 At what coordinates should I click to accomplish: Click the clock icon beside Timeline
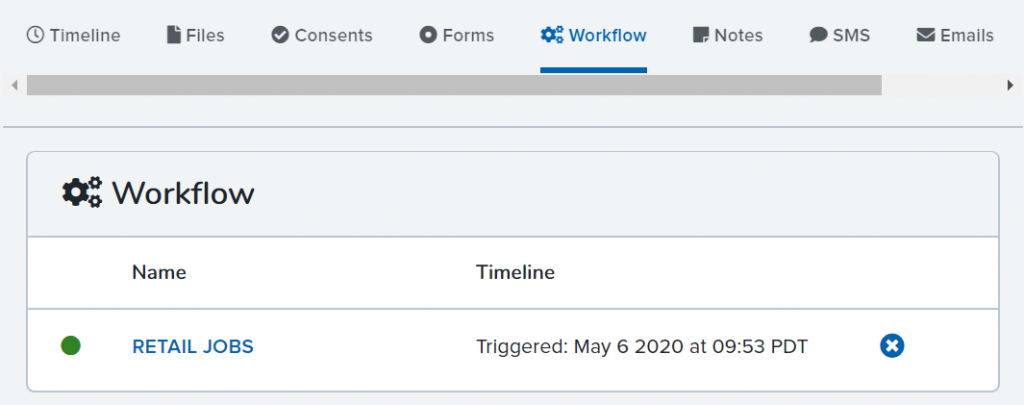point(35,35)
